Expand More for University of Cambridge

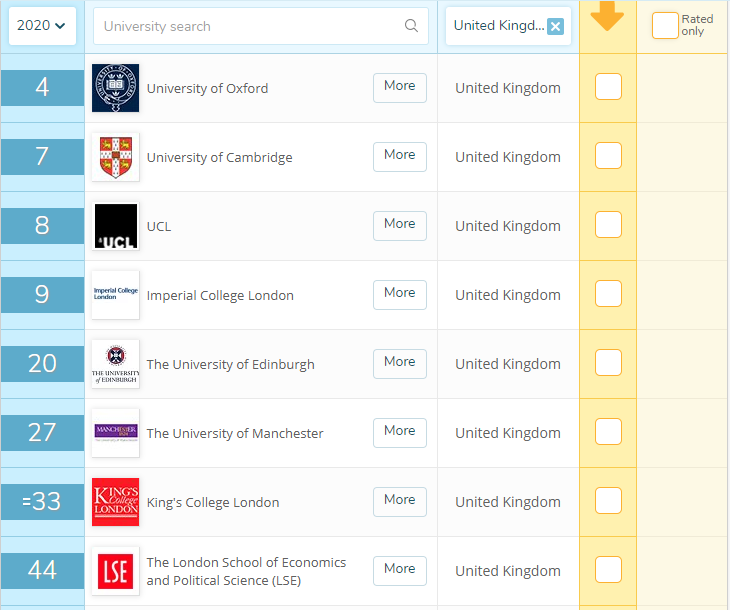point(399,156)
